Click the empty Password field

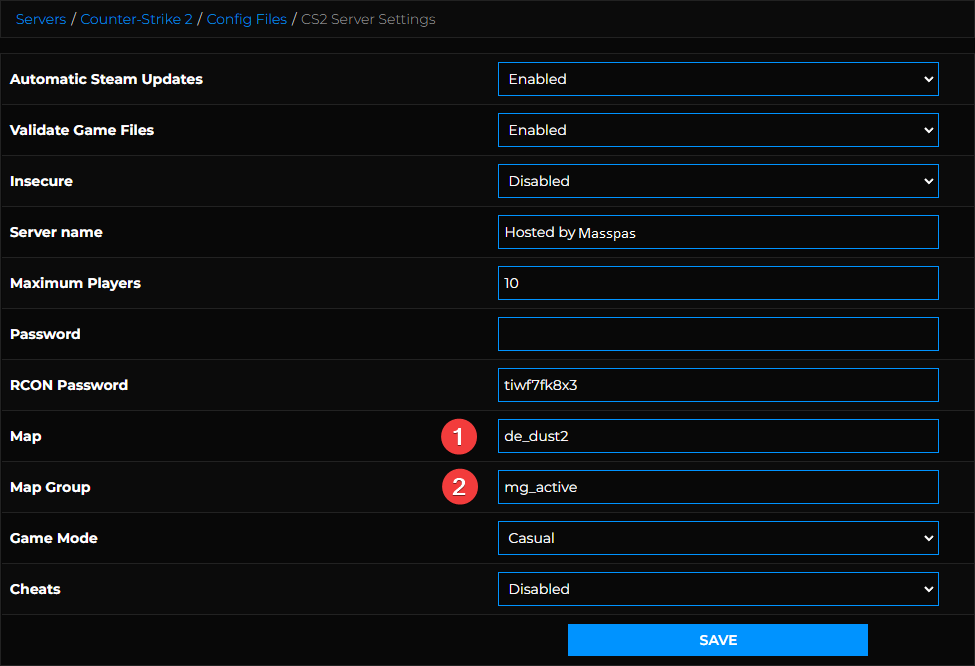(717, 334)
